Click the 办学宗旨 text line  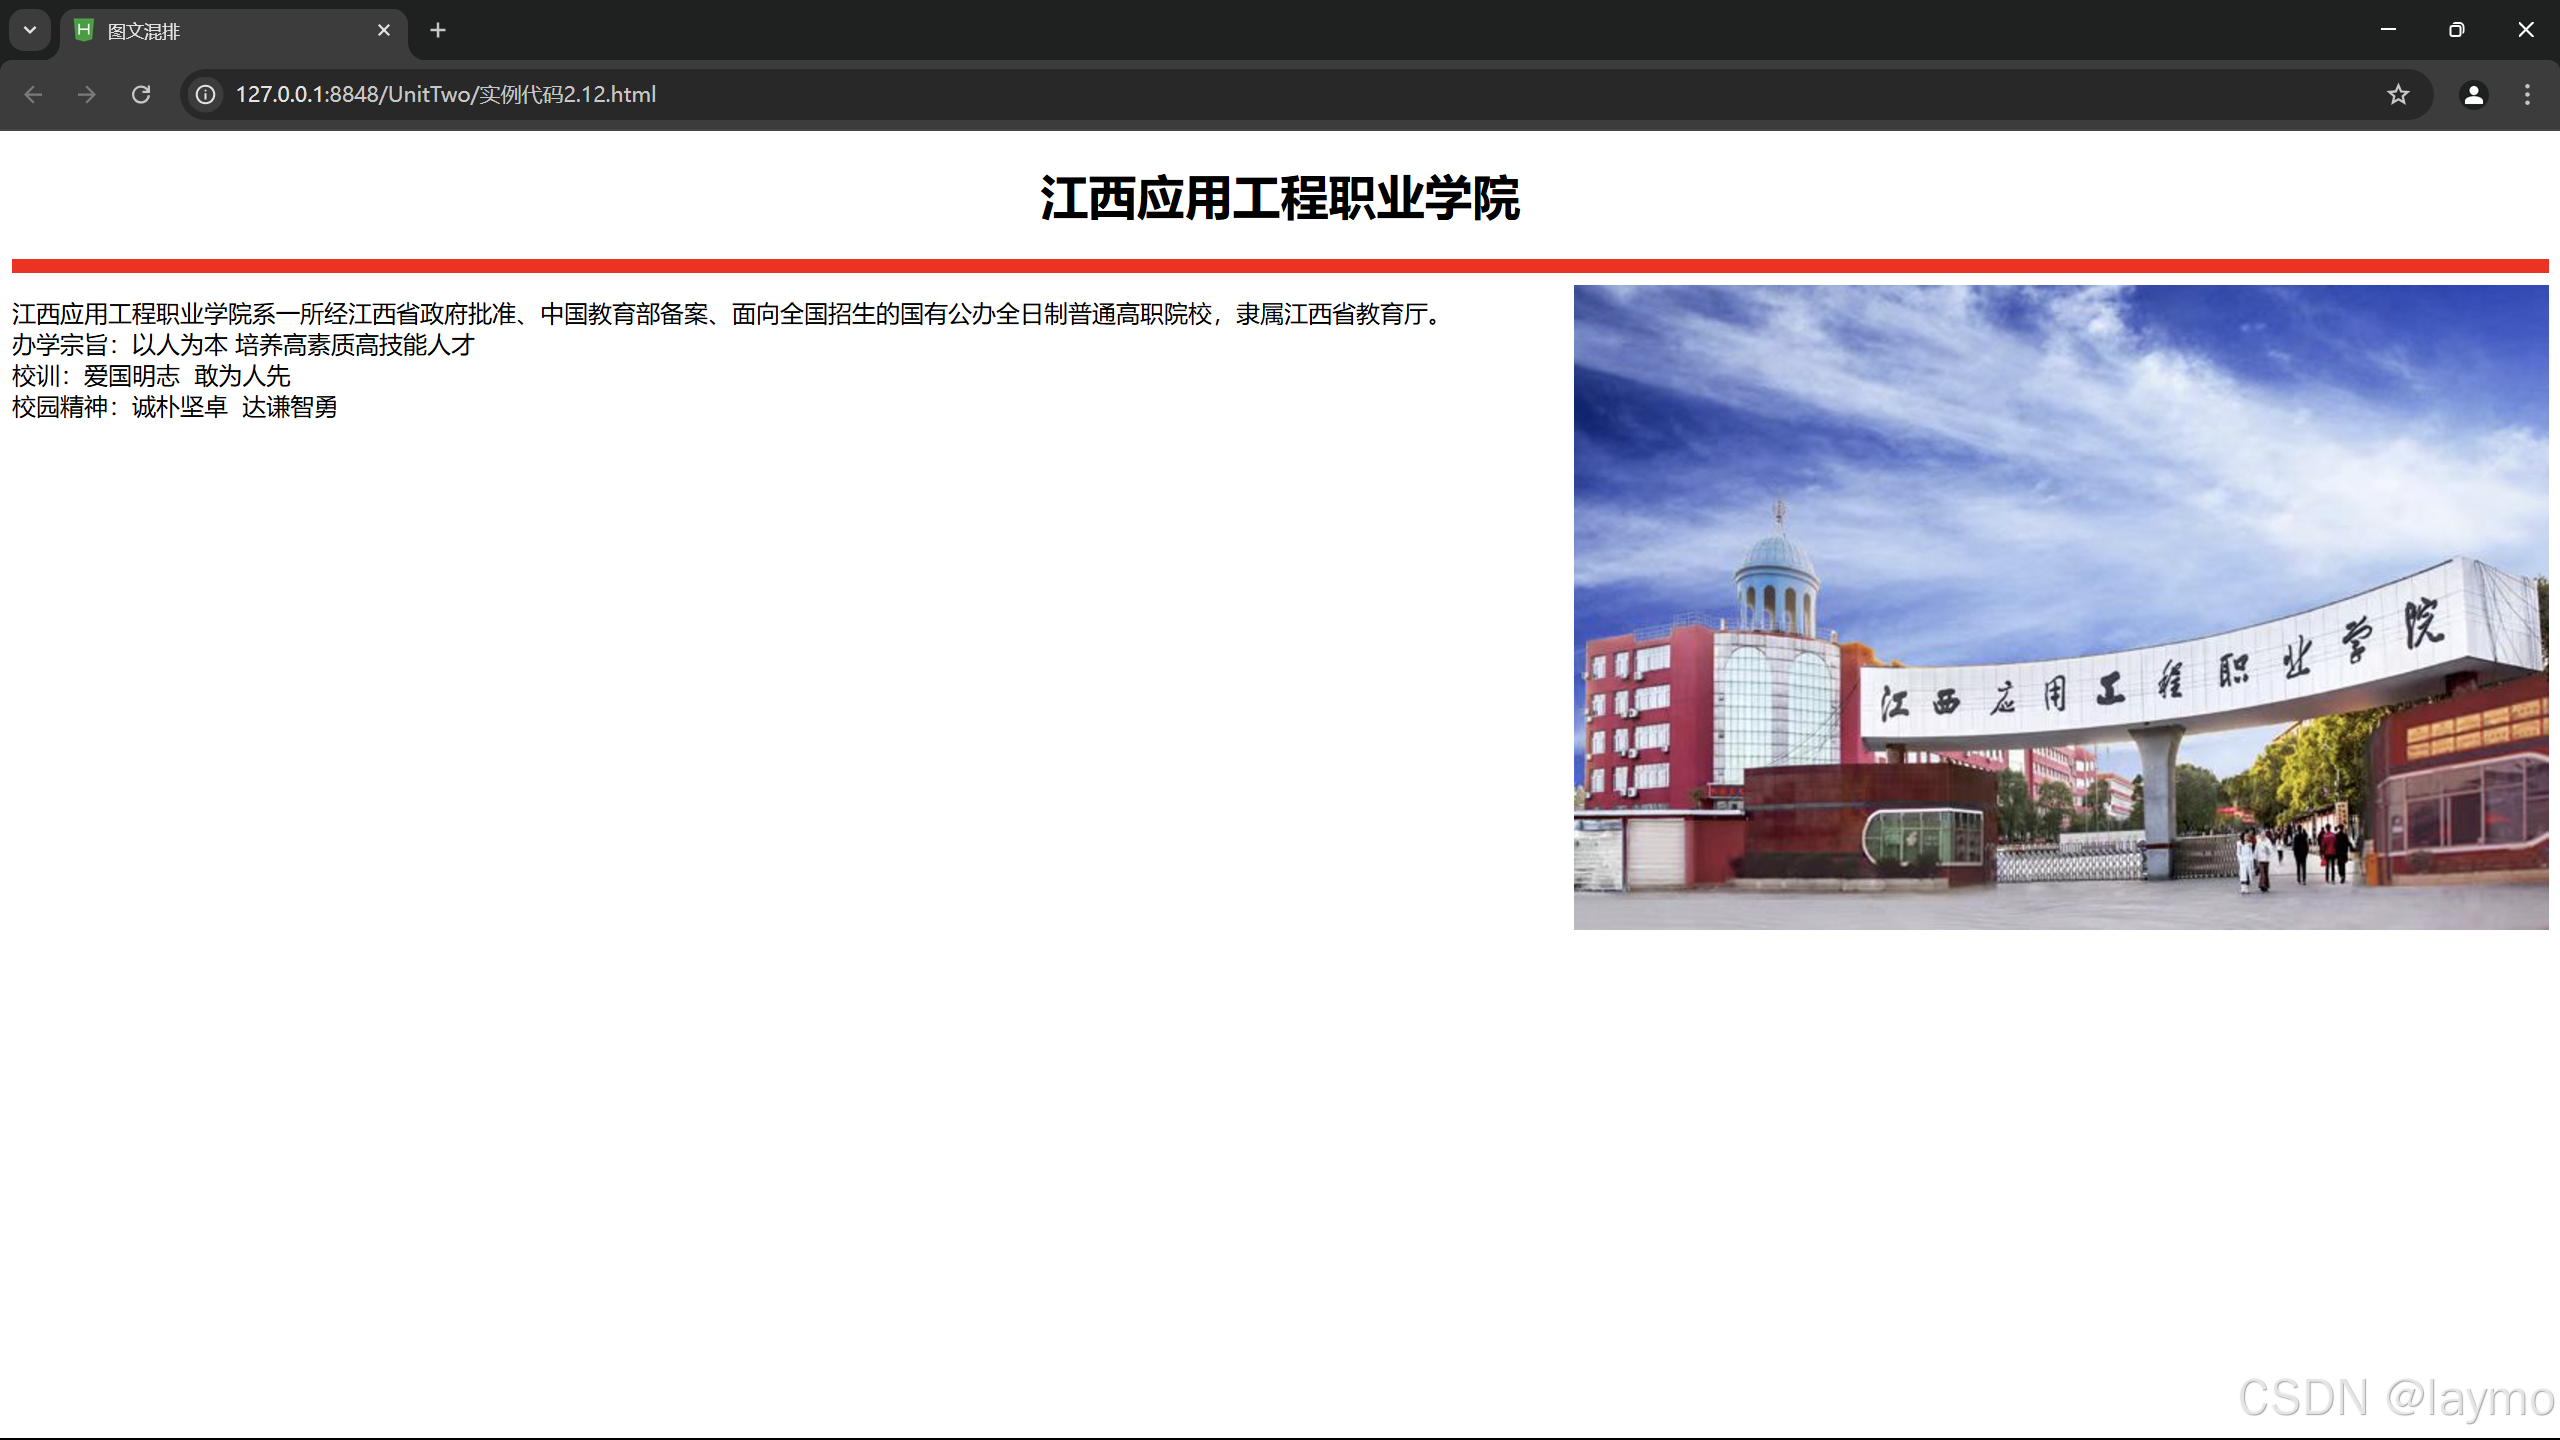click(x=243, y=345)
